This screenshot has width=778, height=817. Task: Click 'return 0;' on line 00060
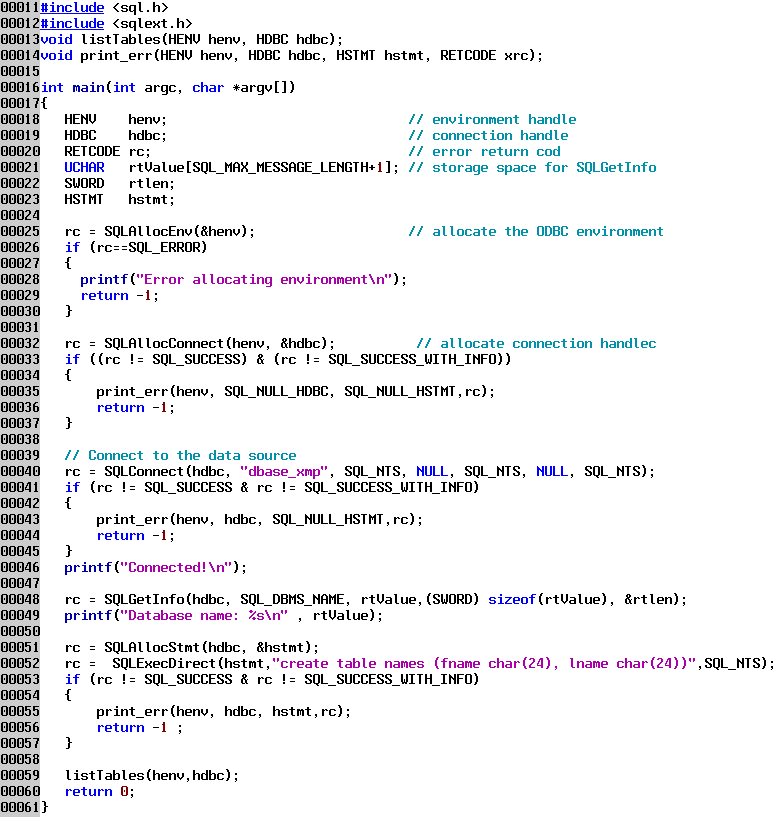100,793
